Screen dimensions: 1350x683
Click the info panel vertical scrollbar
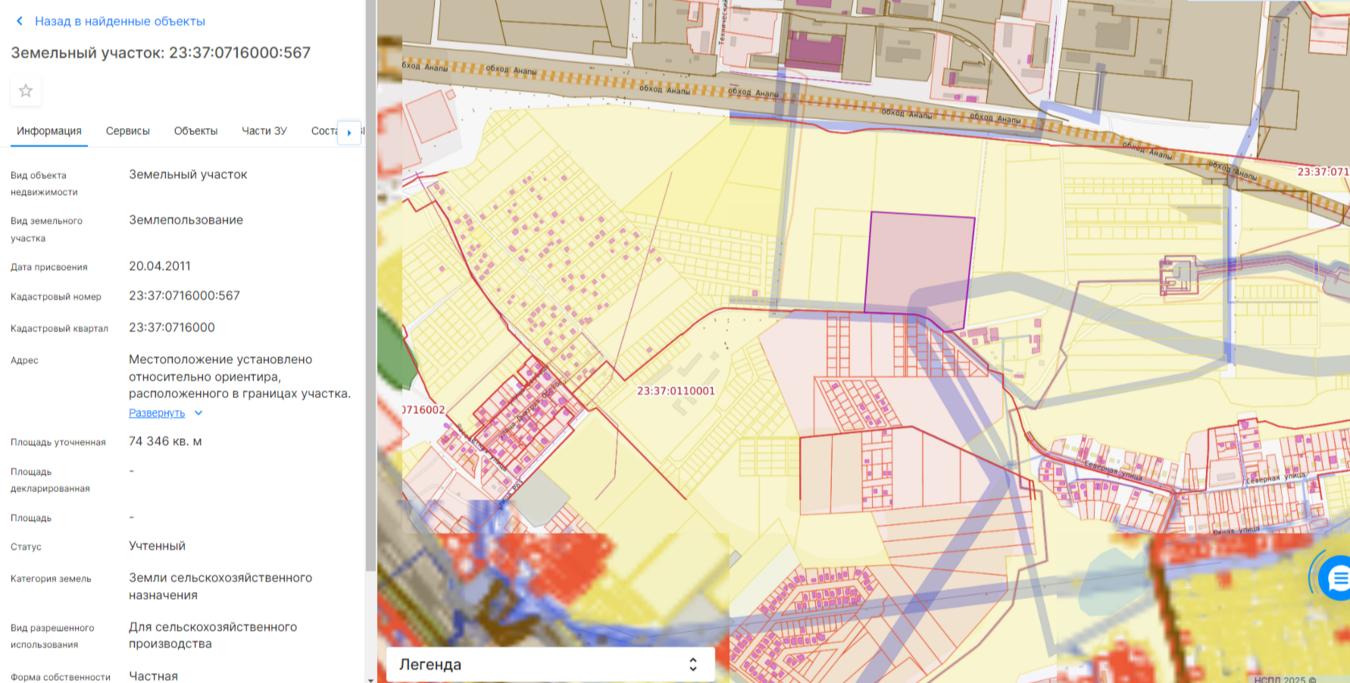[370, 300]
